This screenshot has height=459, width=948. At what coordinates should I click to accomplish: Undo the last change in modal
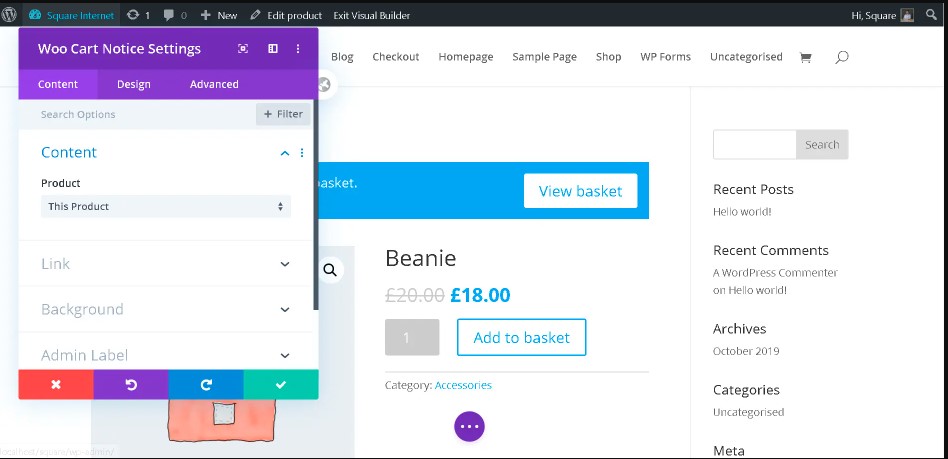[131, 385]
